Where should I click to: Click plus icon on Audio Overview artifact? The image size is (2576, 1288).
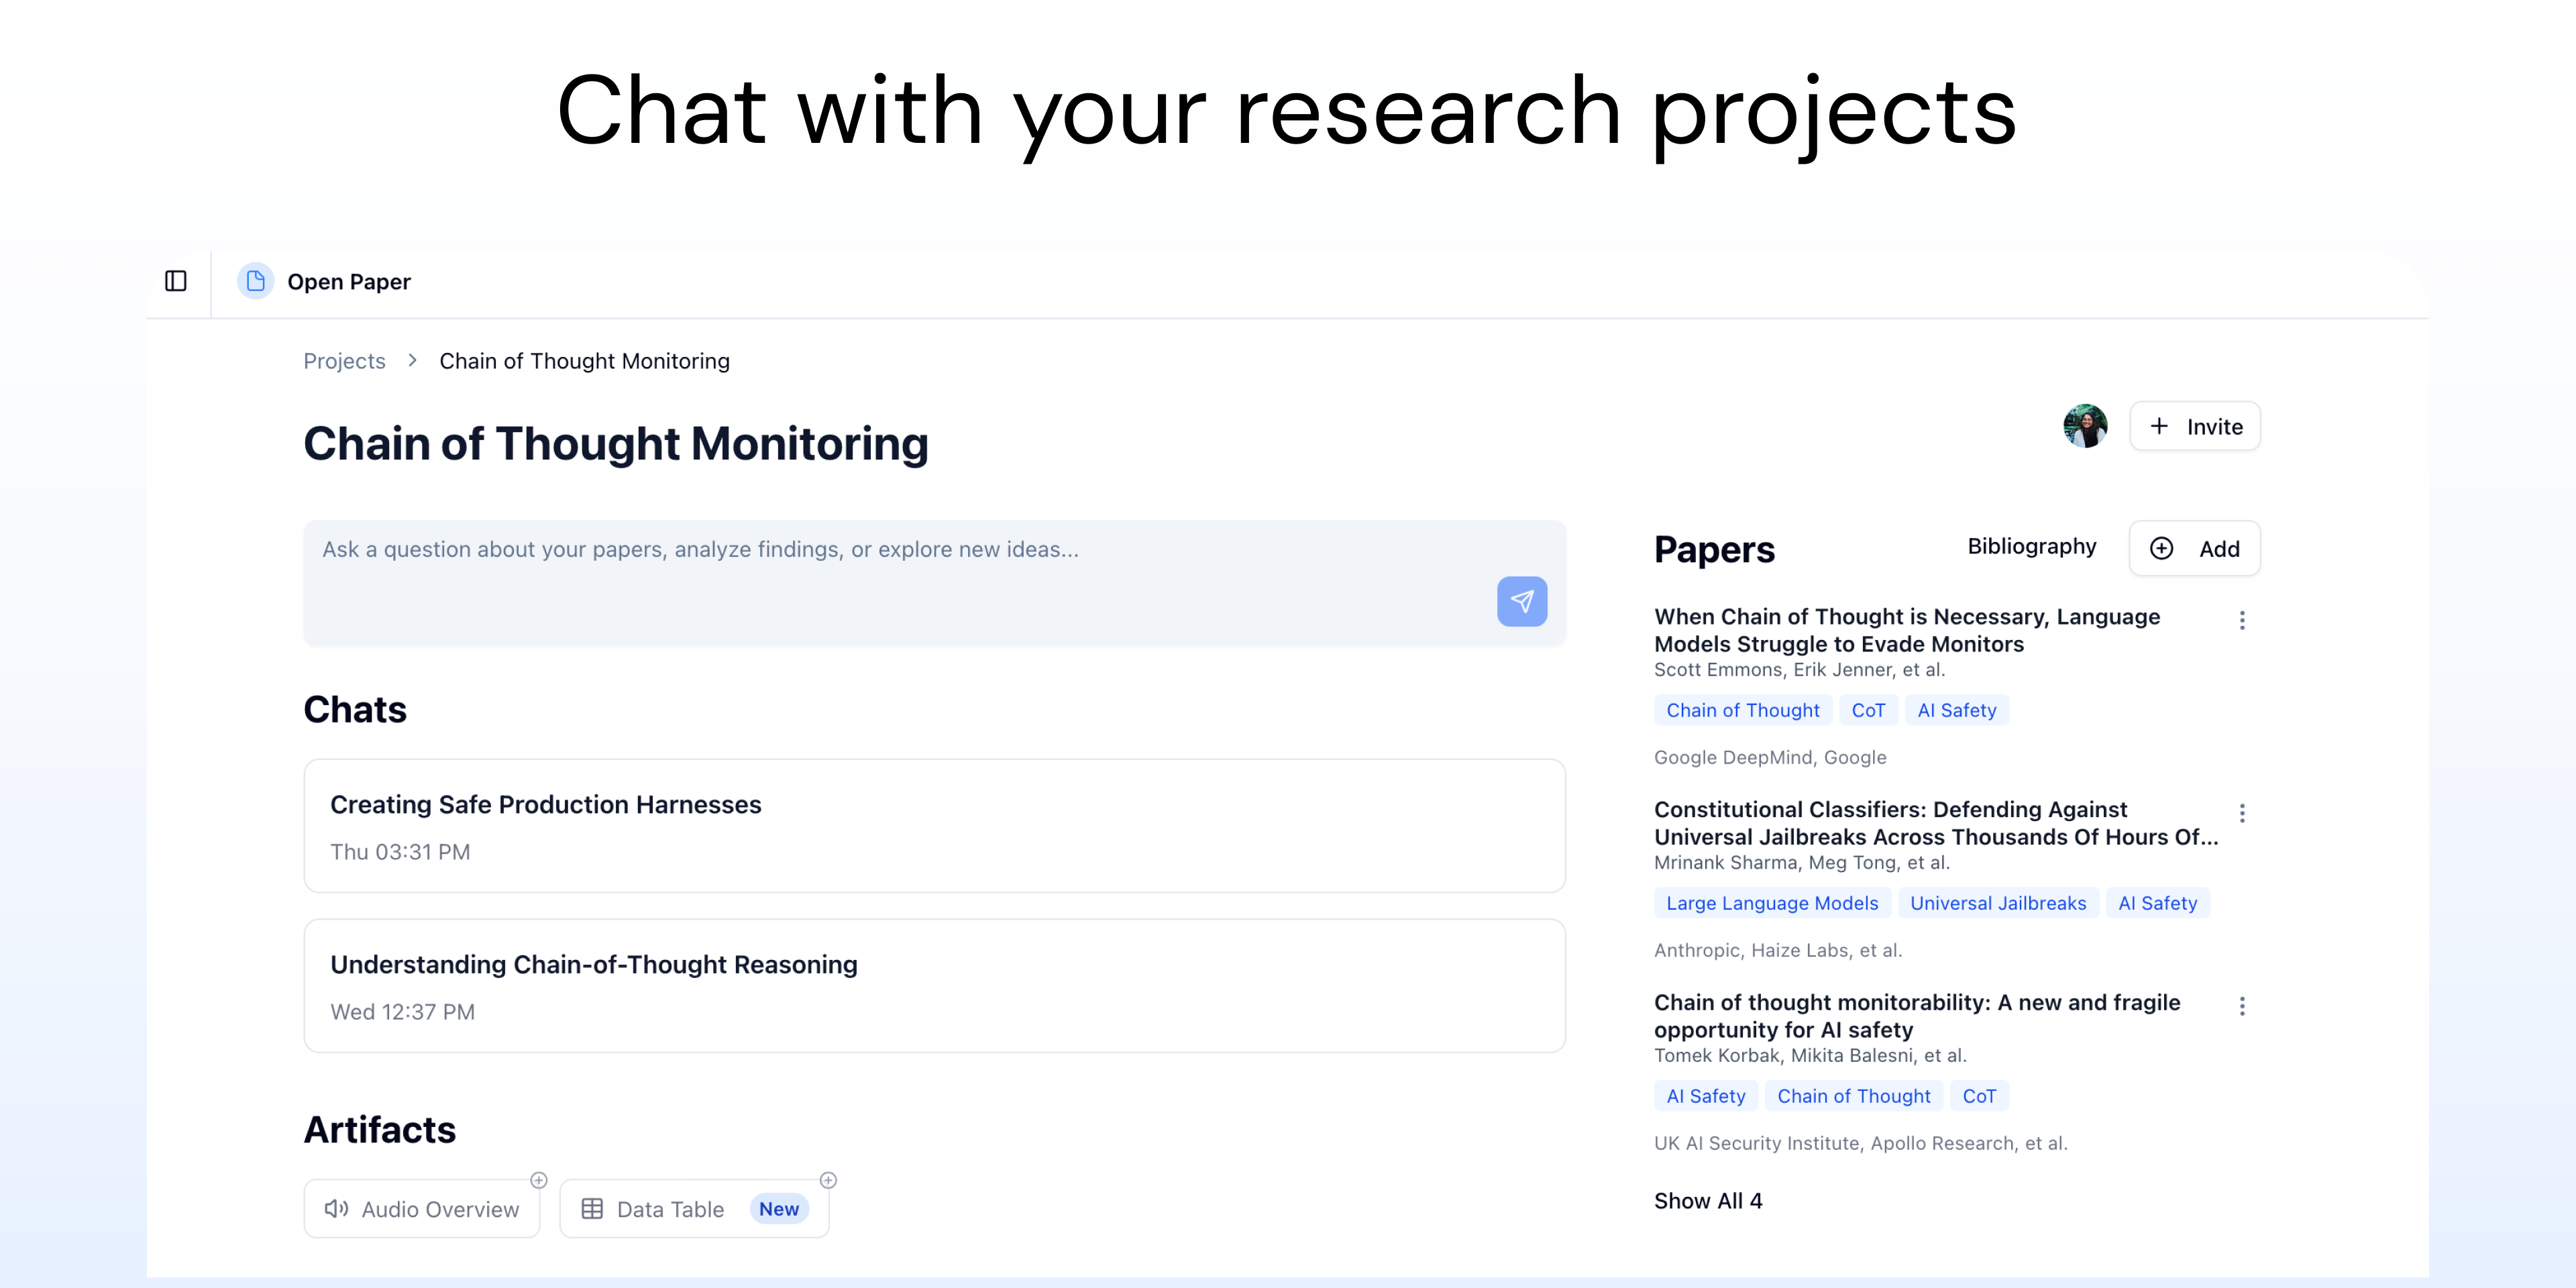pyautogui.click(x=539, y=1180)
